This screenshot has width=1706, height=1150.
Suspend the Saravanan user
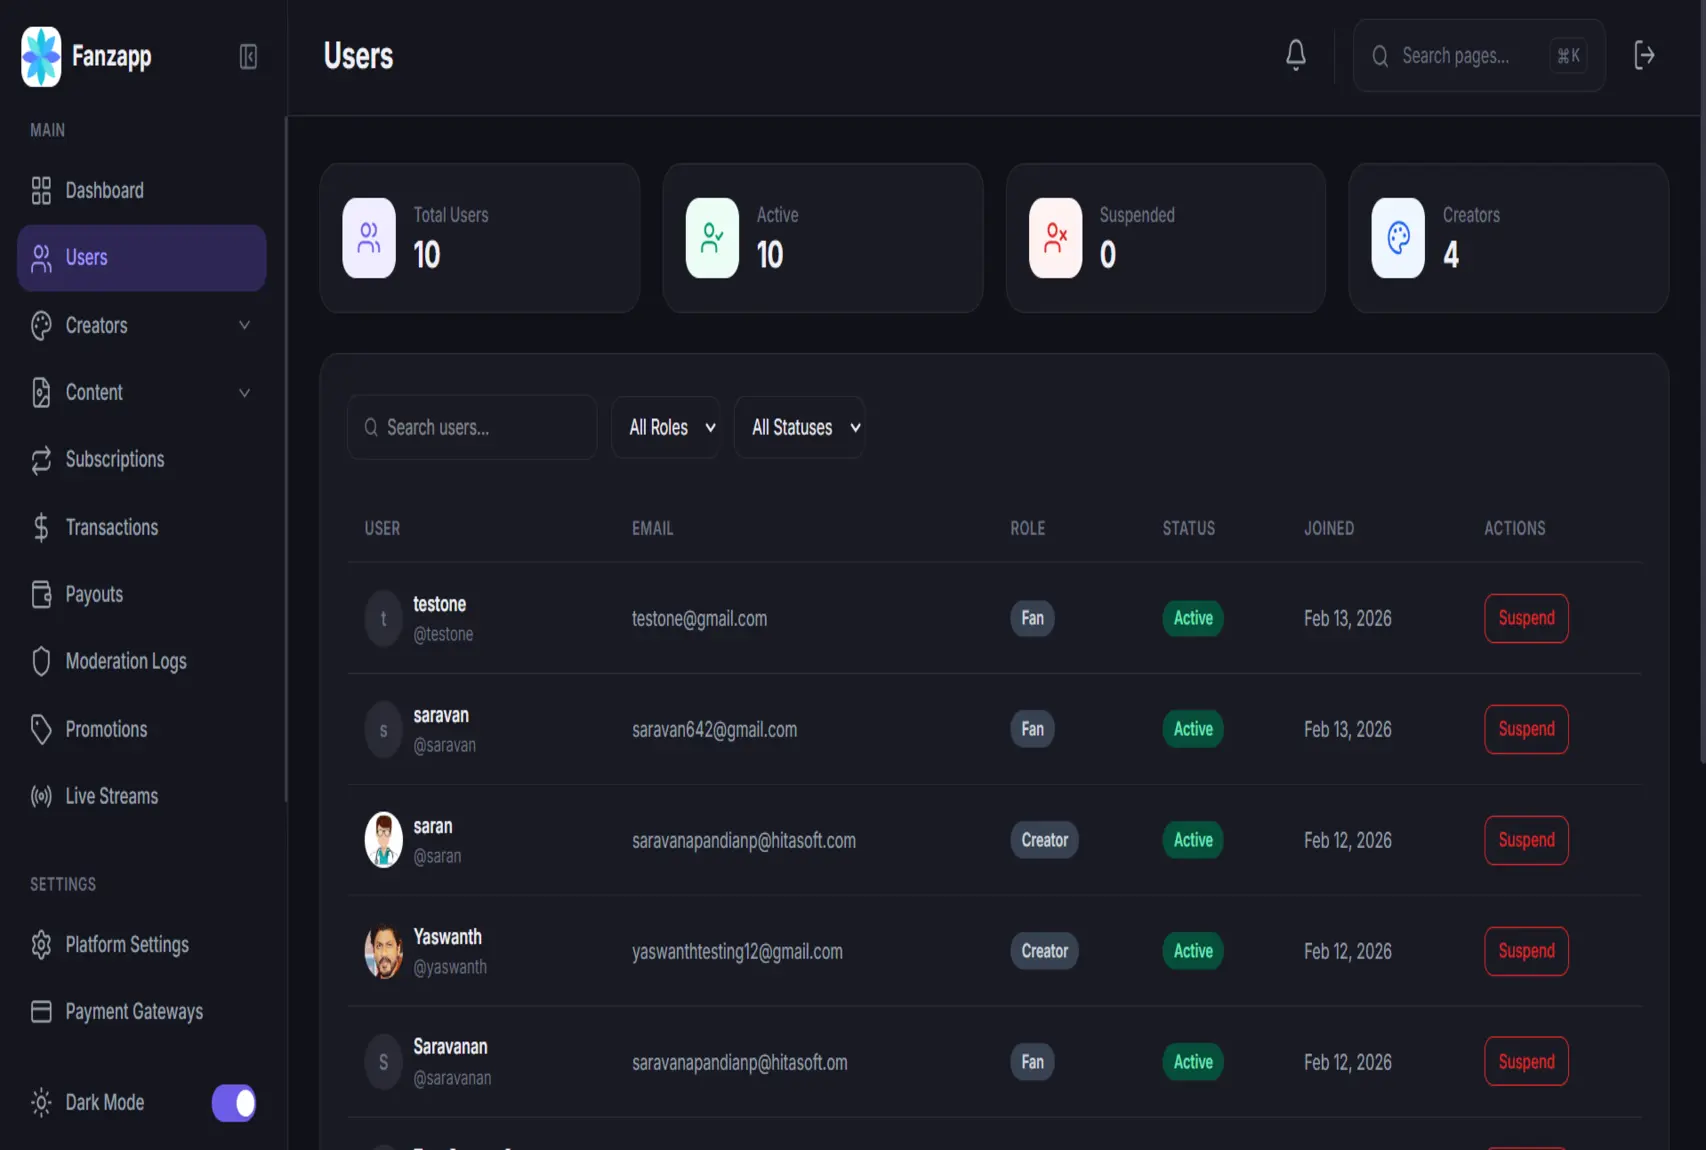(1526, 1062)
